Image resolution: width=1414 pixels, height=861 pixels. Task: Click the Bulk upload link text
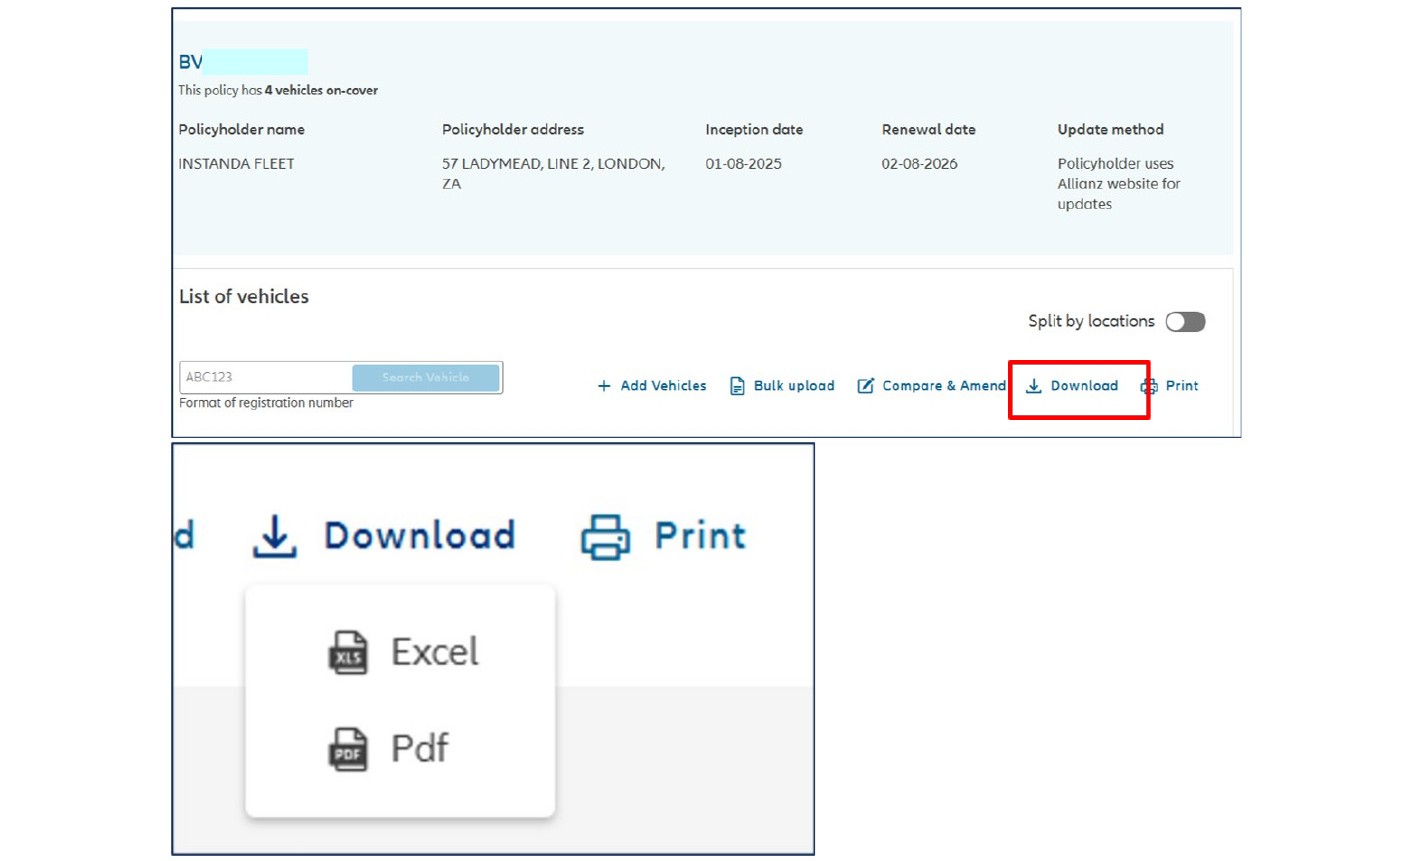[x=794, y=386]
